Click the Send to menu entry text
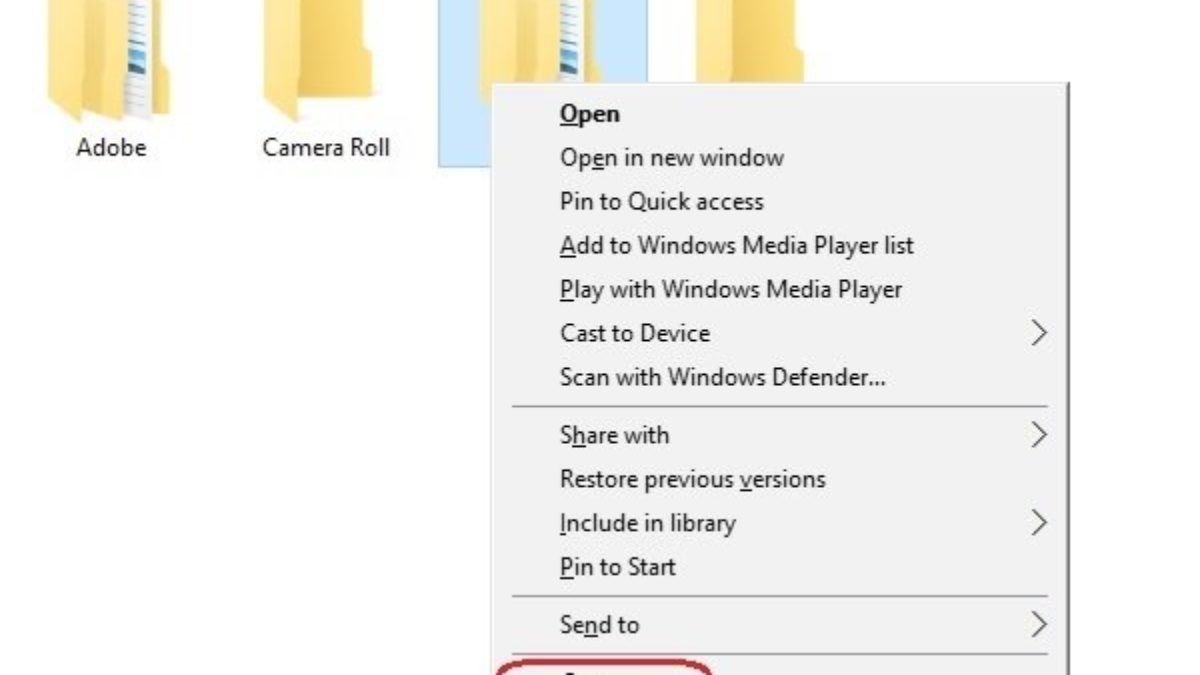 point(599,625)
